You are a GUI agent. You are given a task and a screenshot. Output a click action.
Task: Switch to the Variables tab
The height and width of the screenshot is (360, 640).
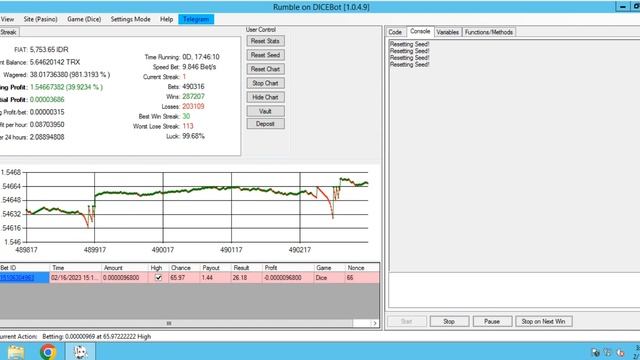pyautogui.click(x=448, y=32)
